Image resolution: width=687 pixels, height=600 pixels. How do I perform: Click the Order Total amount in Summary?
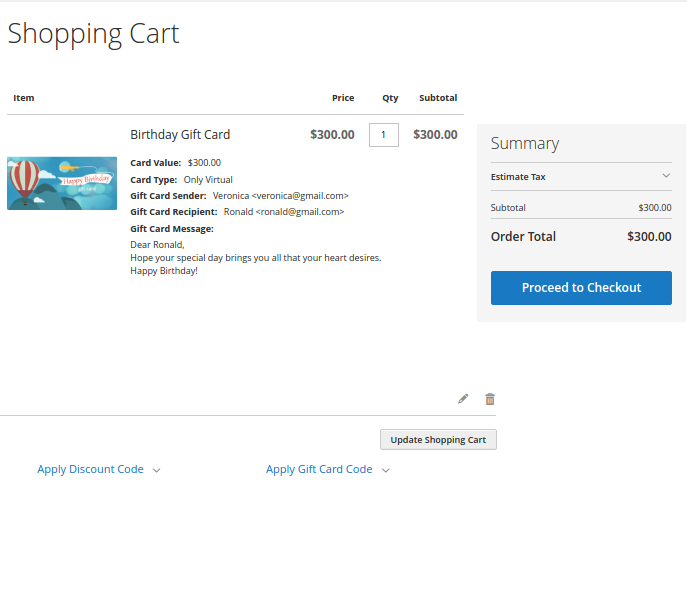click(x=649, y=237)
